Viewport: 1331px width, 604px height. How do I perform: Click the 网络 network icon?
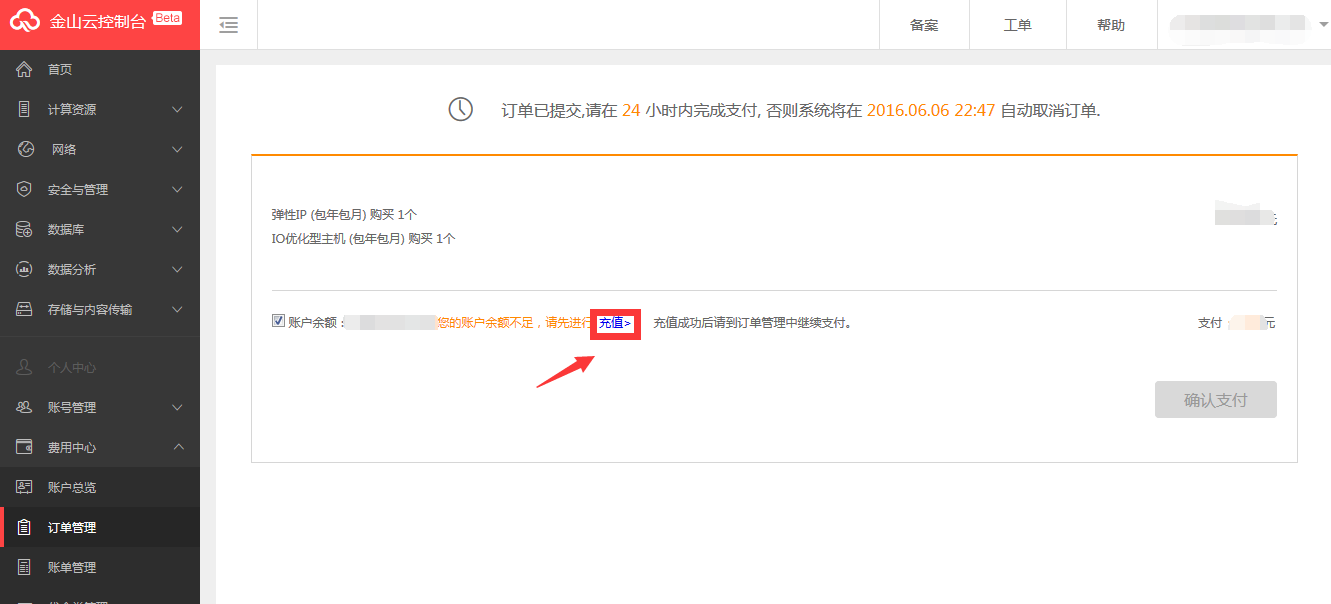pyautogui.click(x=27, y=150)
